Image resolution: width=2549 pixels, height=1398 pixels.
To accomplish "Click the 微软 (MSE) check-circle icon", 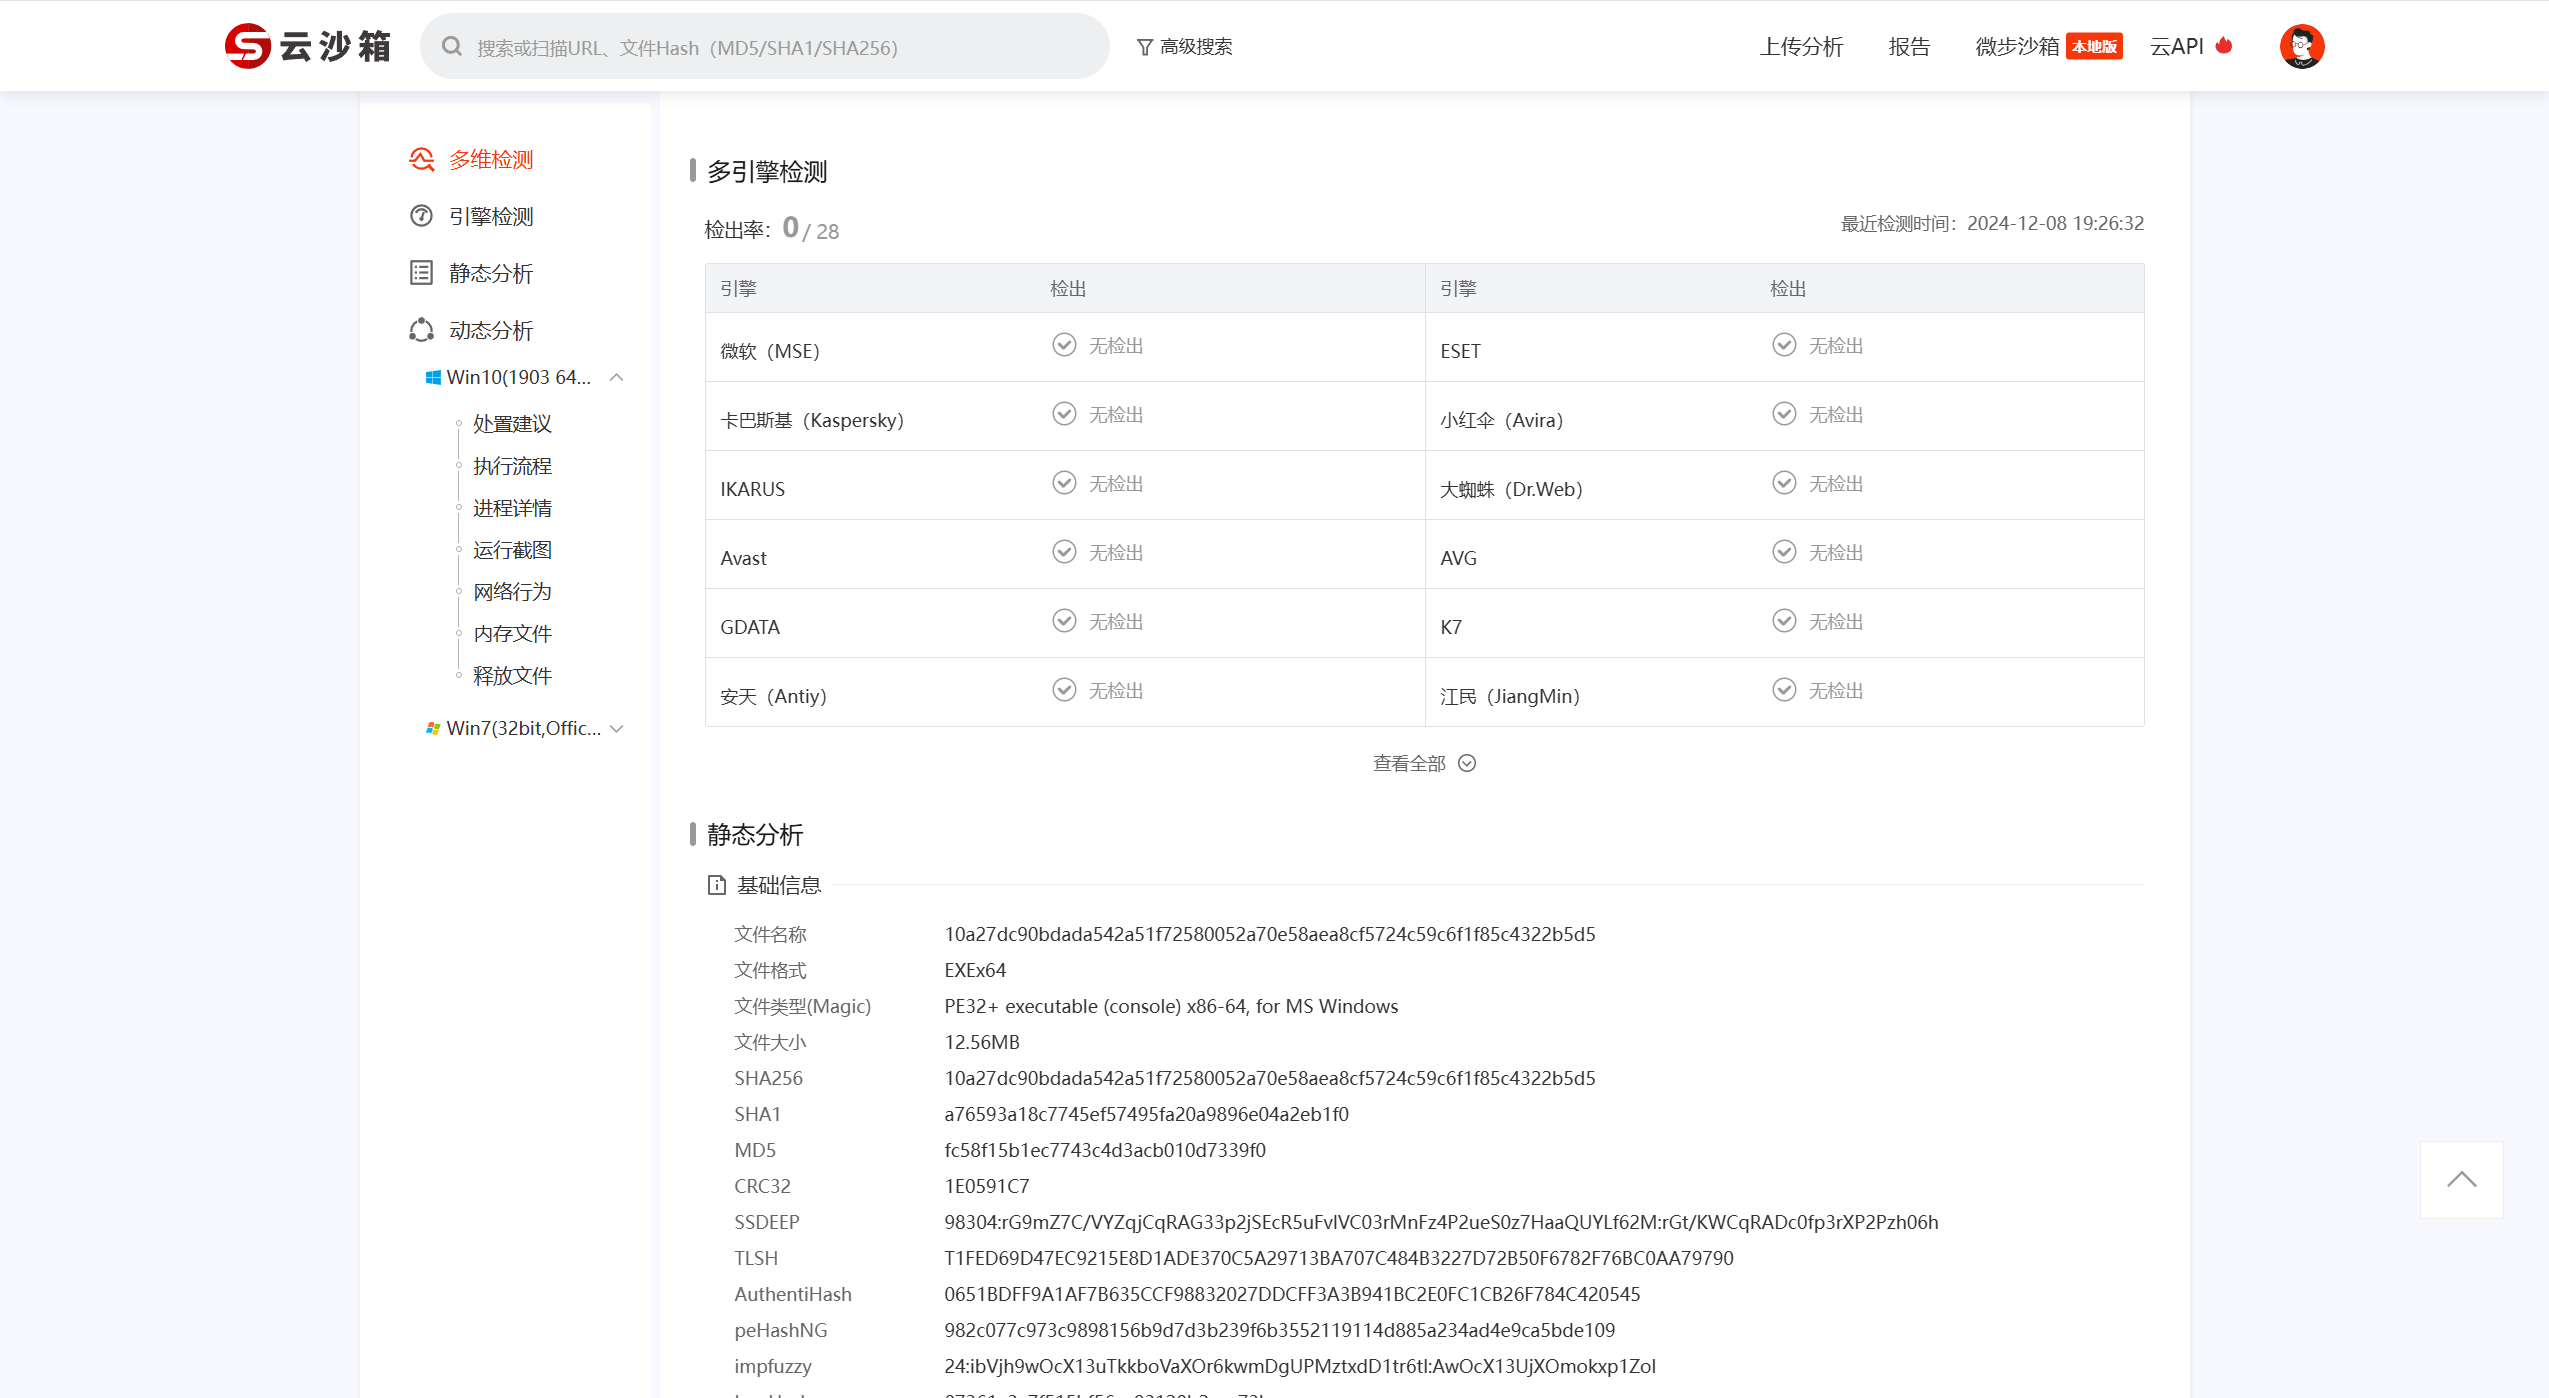I will coord(1064,345).
